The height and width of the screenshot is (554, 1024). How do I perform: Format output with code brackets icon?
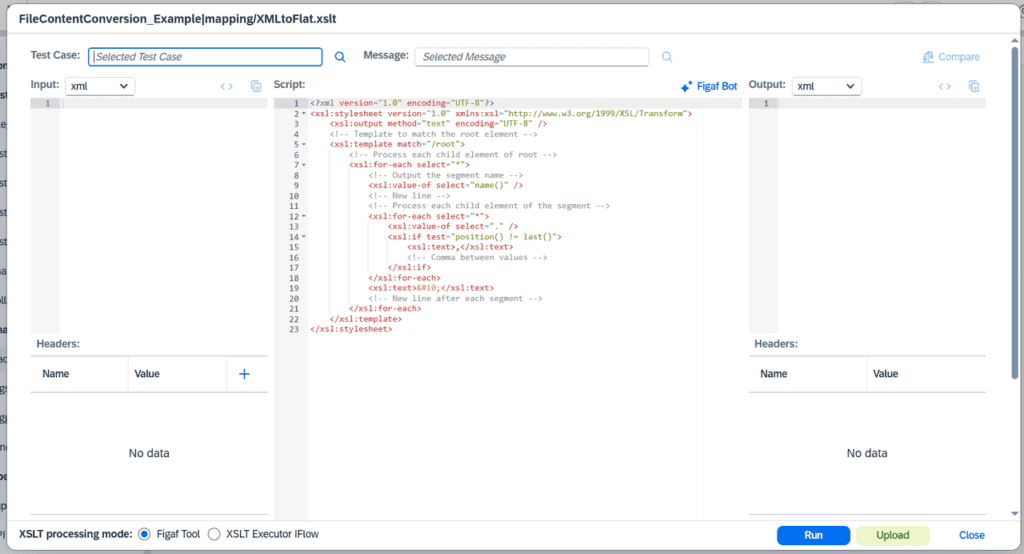pos(944,86)
